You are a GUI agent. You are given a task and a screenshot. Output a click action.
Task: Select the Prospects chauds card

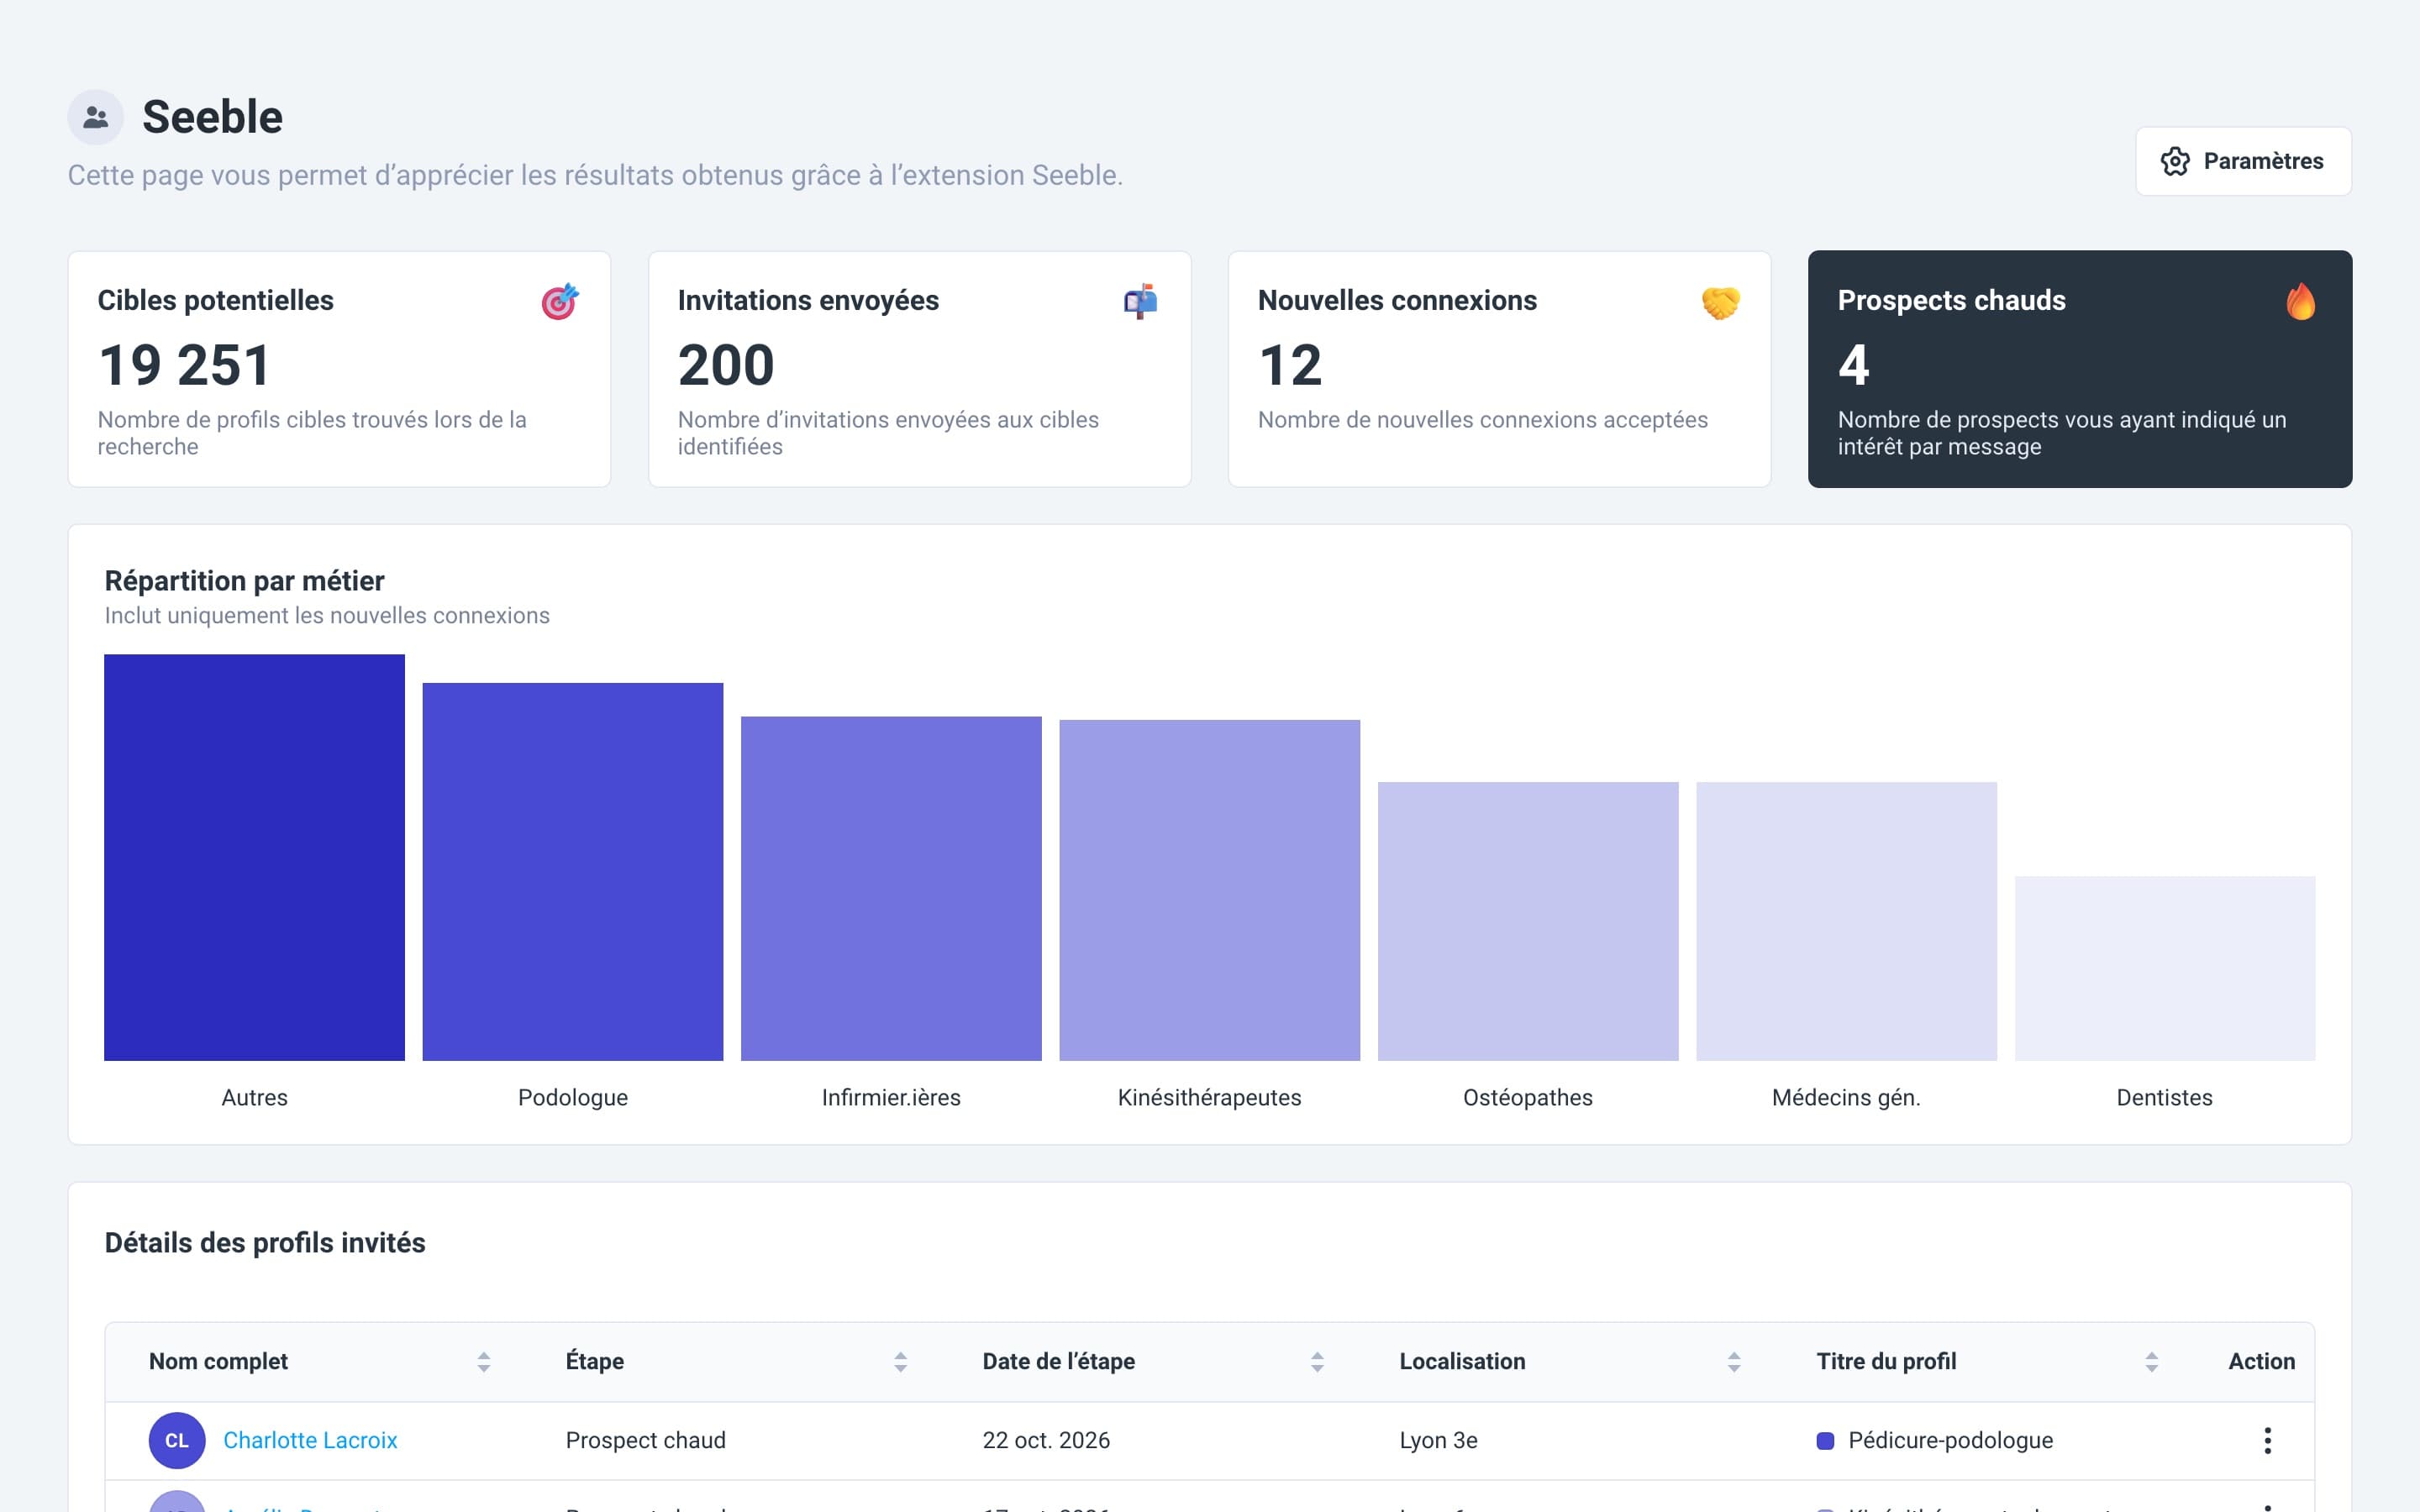tap(2080, 369)
